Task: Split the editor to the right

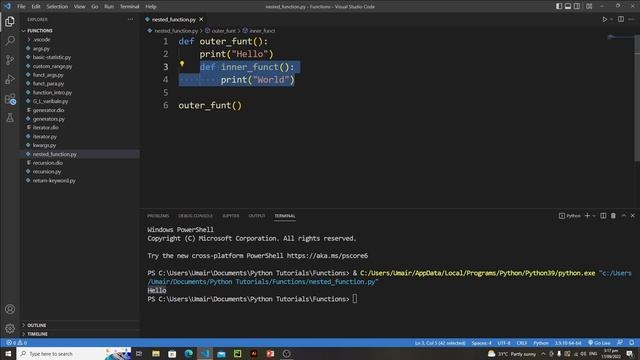Action: 621,19
